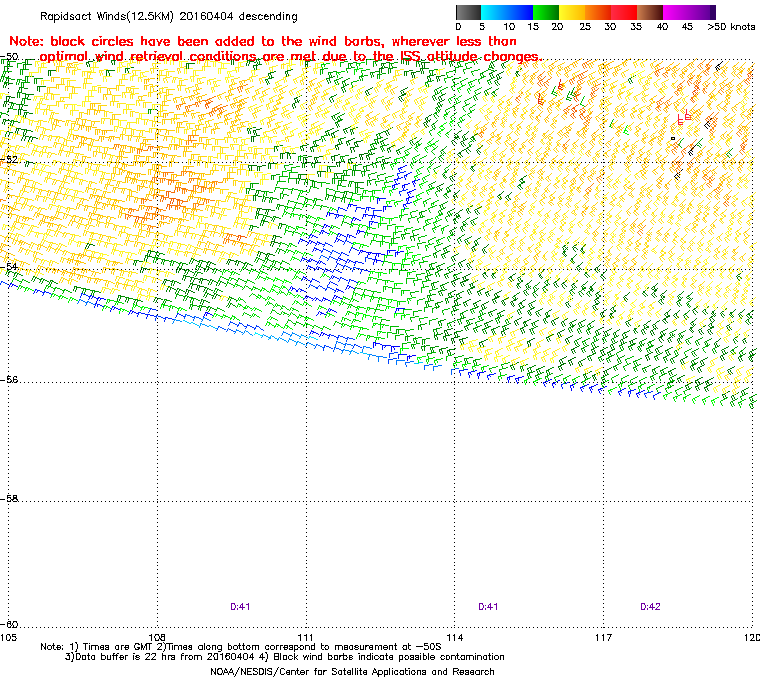Click the chart title 'Rapidscat Winds(12.5KM) 20160404 descending'
Image resolution: width=760 pixels, height=688 pixels.
click(x=169, y=16)
